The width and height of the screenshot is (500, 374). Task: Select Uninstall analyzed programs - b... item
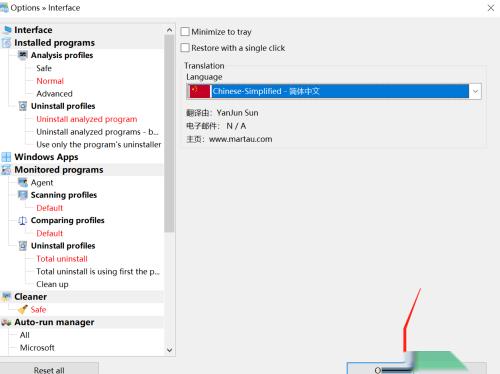coord(97,132)
